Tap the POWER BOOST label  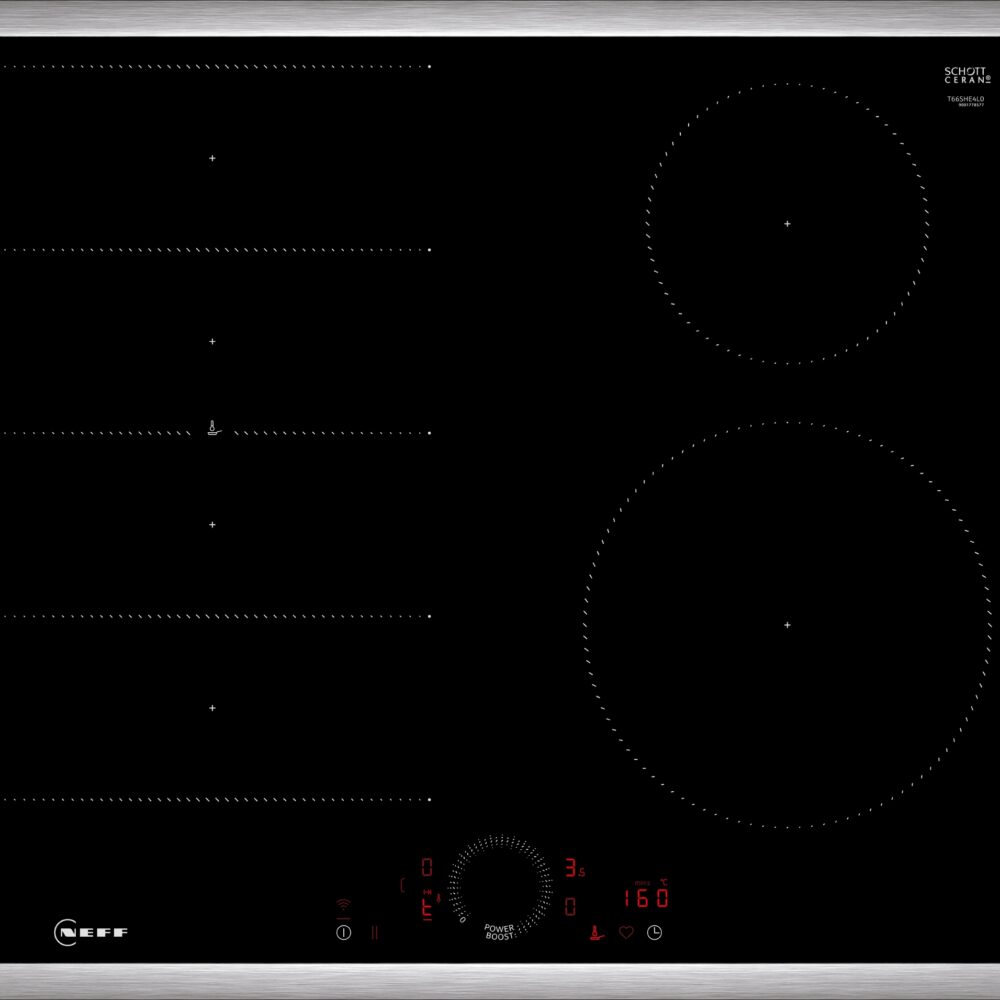point(499,932)
